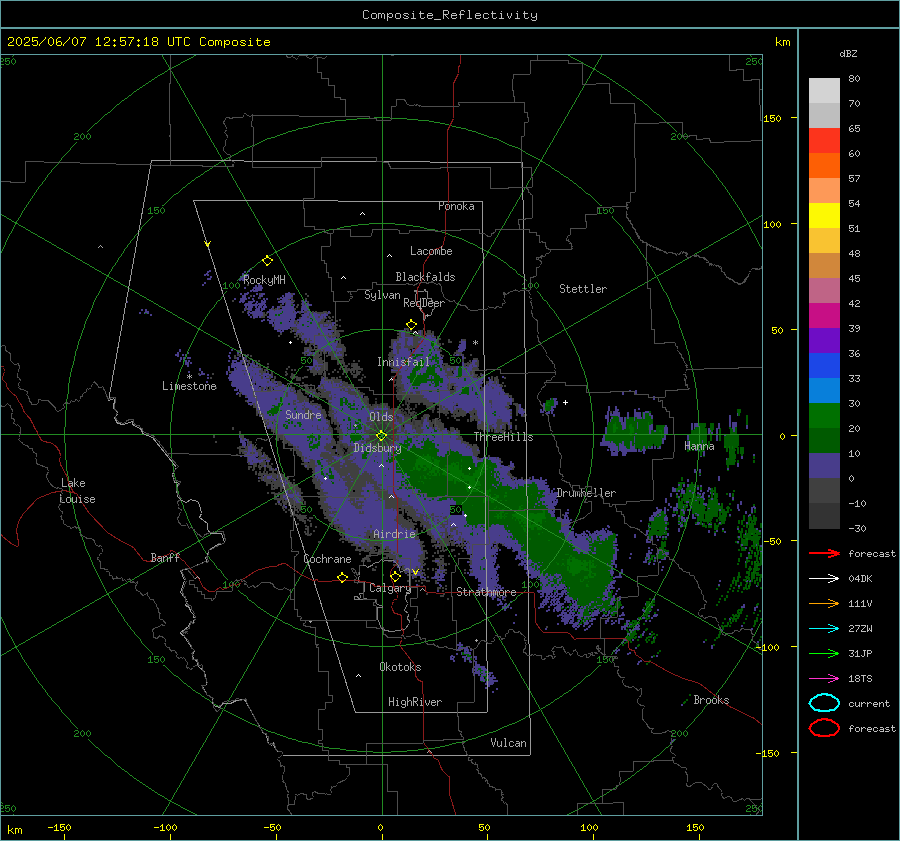Click the cyan 27ZW arrow legend icon
Screen dimensions: 900x841
824,629
